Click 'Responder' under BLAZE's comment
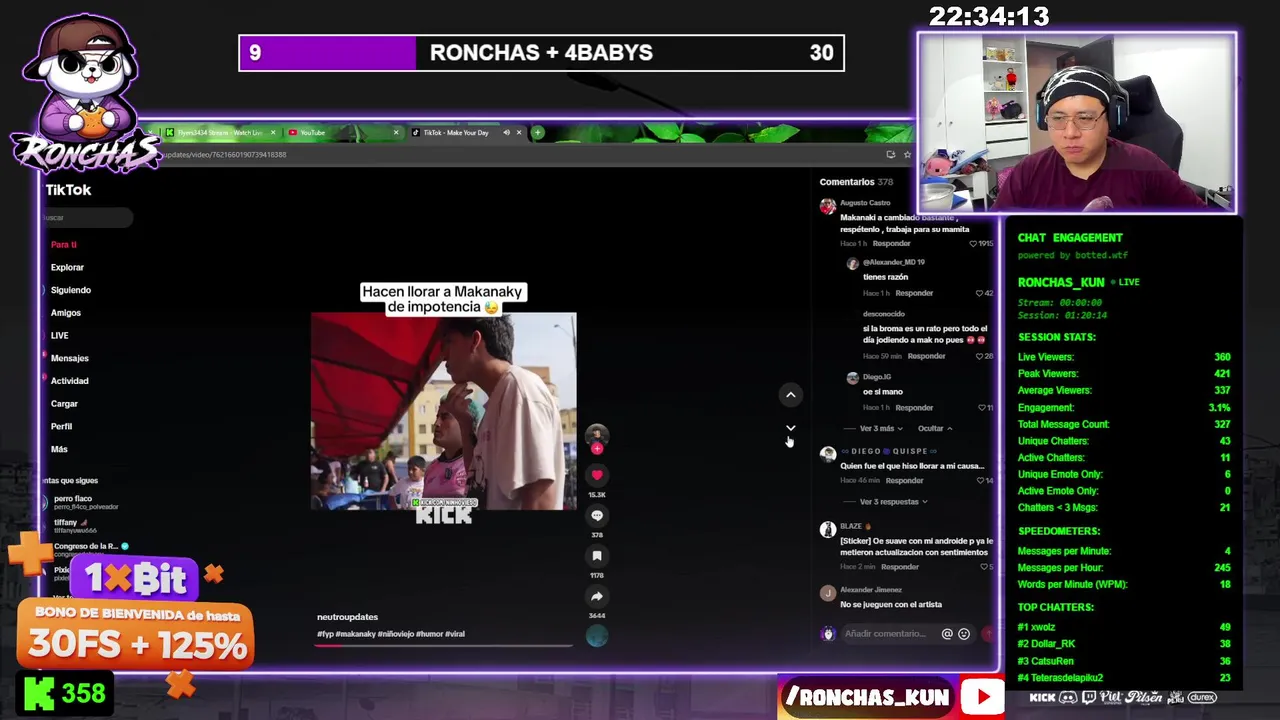1280x720 pixels. pyautogui.click(x=900, y=567)
